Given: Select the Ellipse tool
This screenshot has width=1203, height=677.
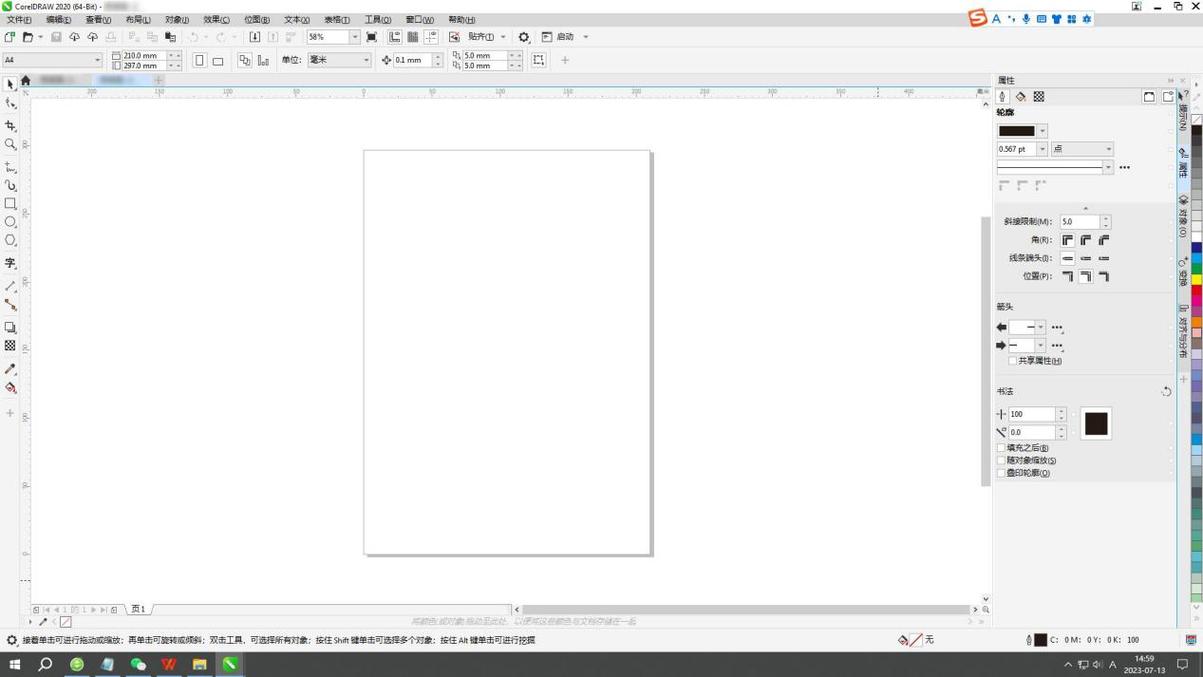Looking at the screenshot, I should point(10,222).
